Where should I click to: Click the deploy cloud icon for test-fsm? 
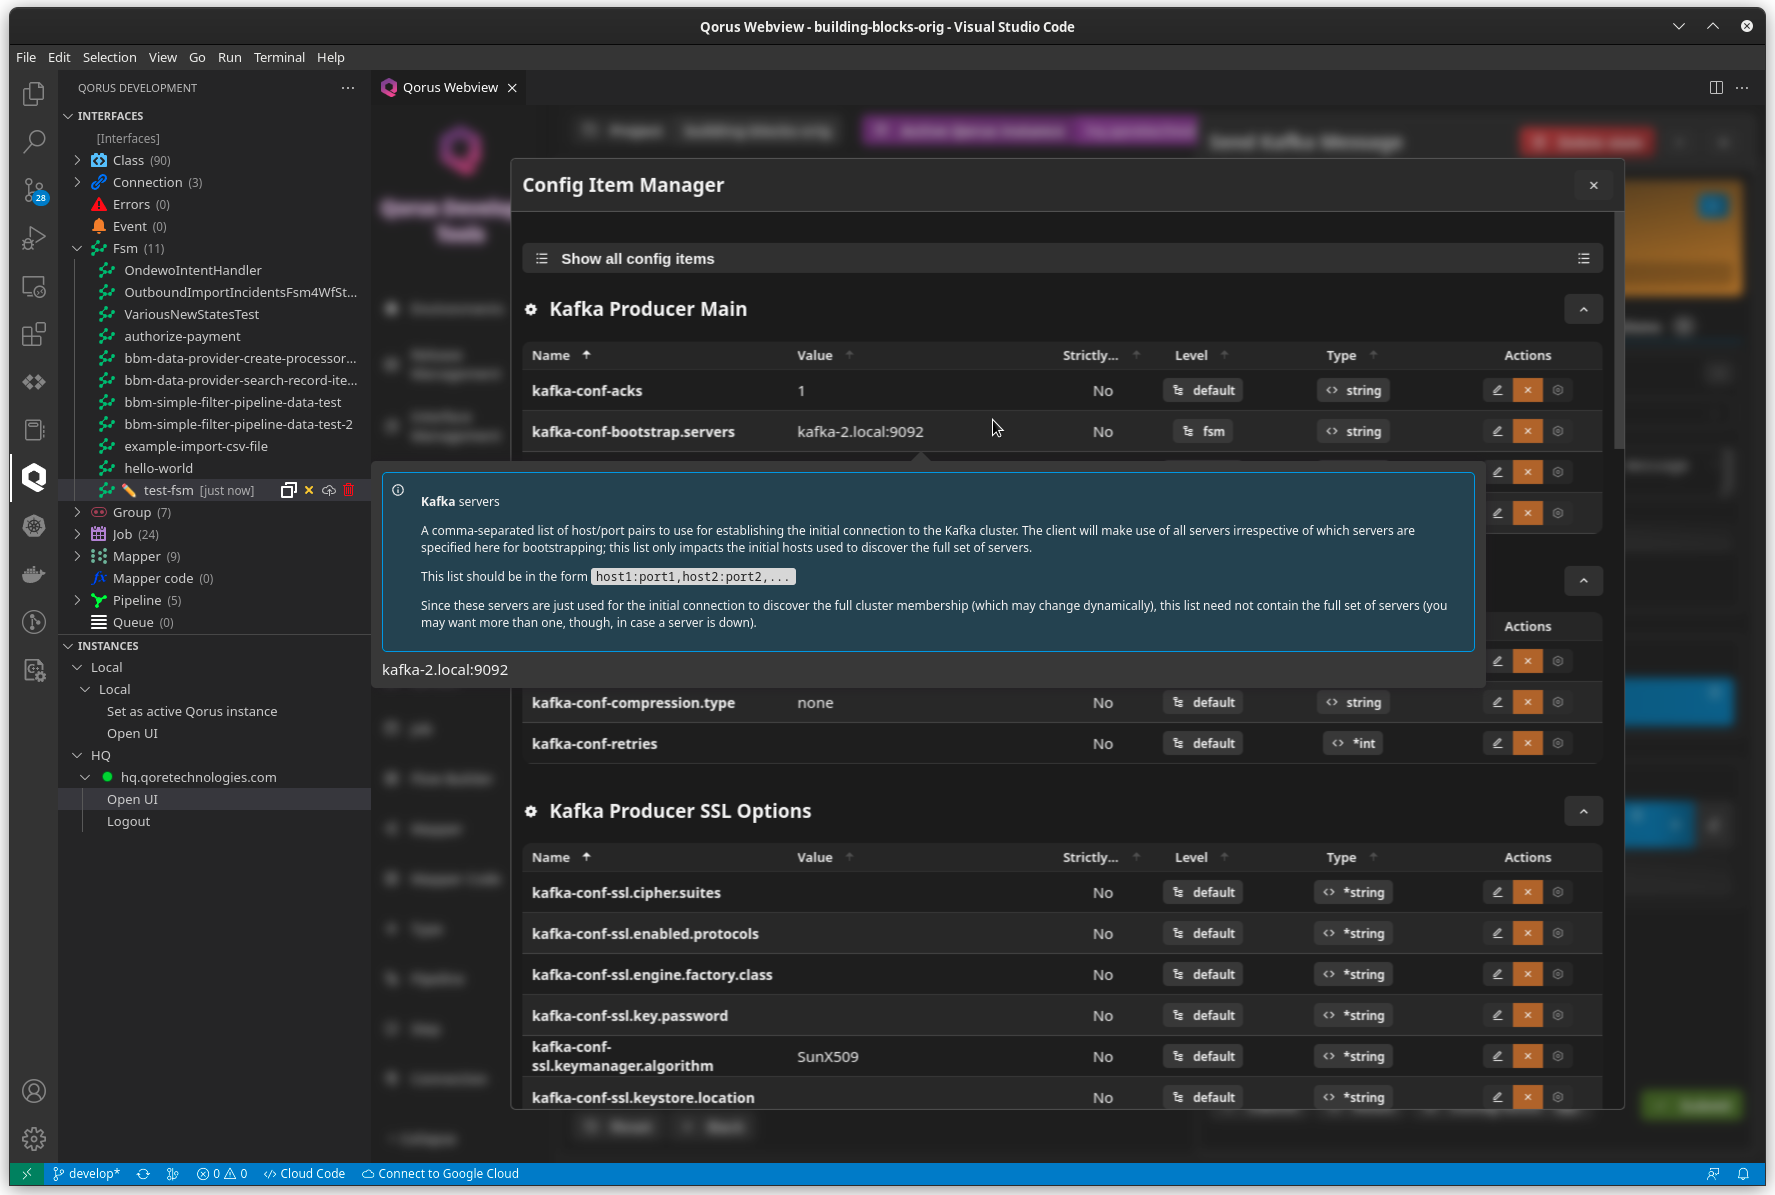pyautogui.click(x=328, y=490)
